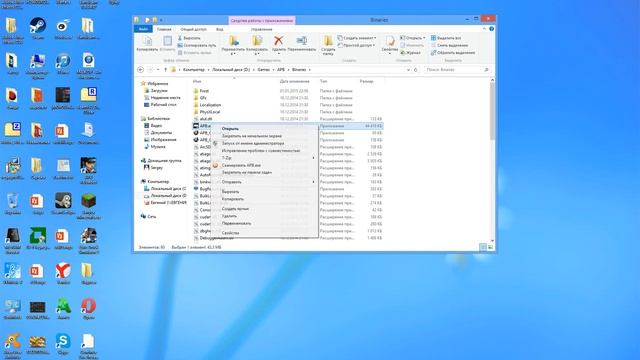
Task: Click the Копировать (Copy) ribbon icon
Action: coord(147,44)
